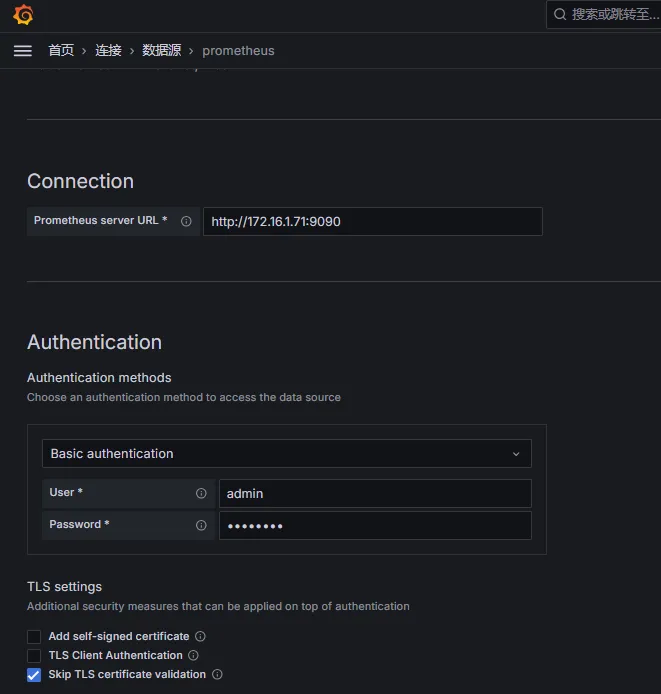Go to 连接 breadcrumb

(108, 50)
